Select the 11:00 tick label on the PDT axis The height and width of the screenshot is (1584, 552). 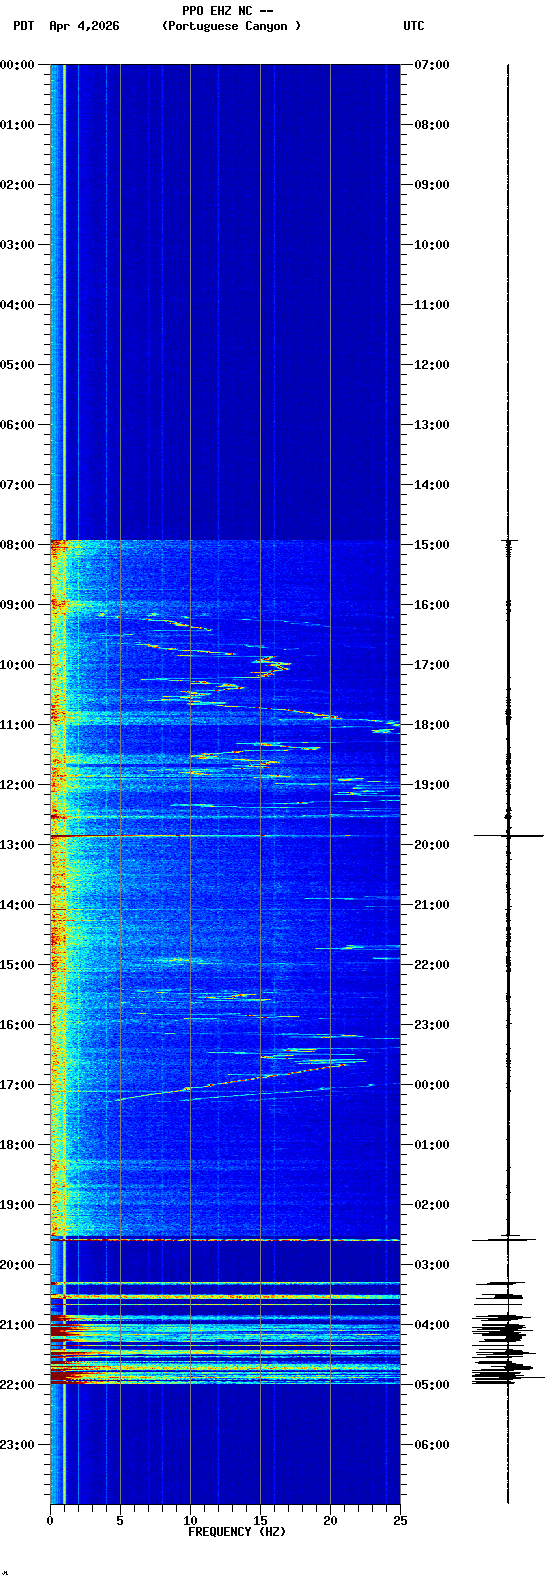pos(18,725)
